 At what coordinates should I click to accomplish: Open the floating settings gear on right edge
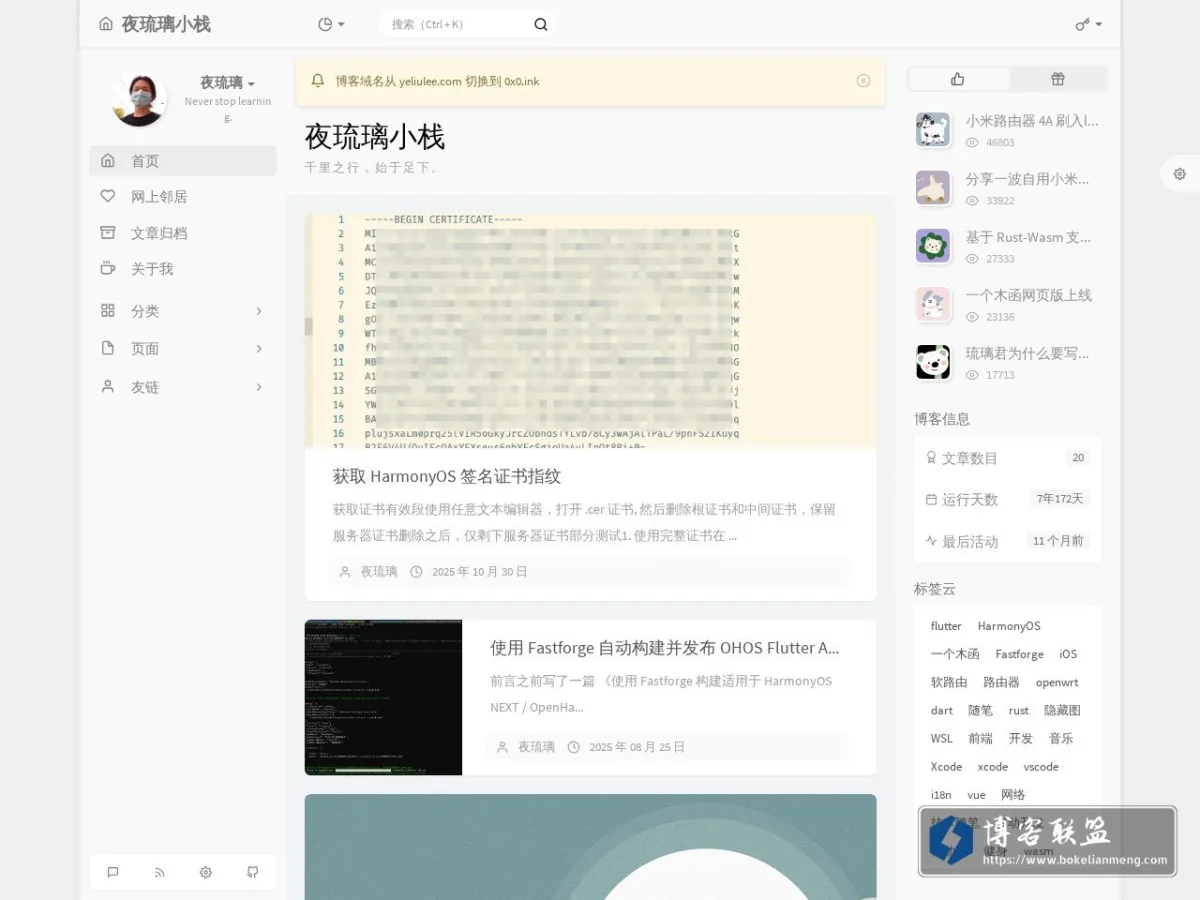pos(1180,174)
